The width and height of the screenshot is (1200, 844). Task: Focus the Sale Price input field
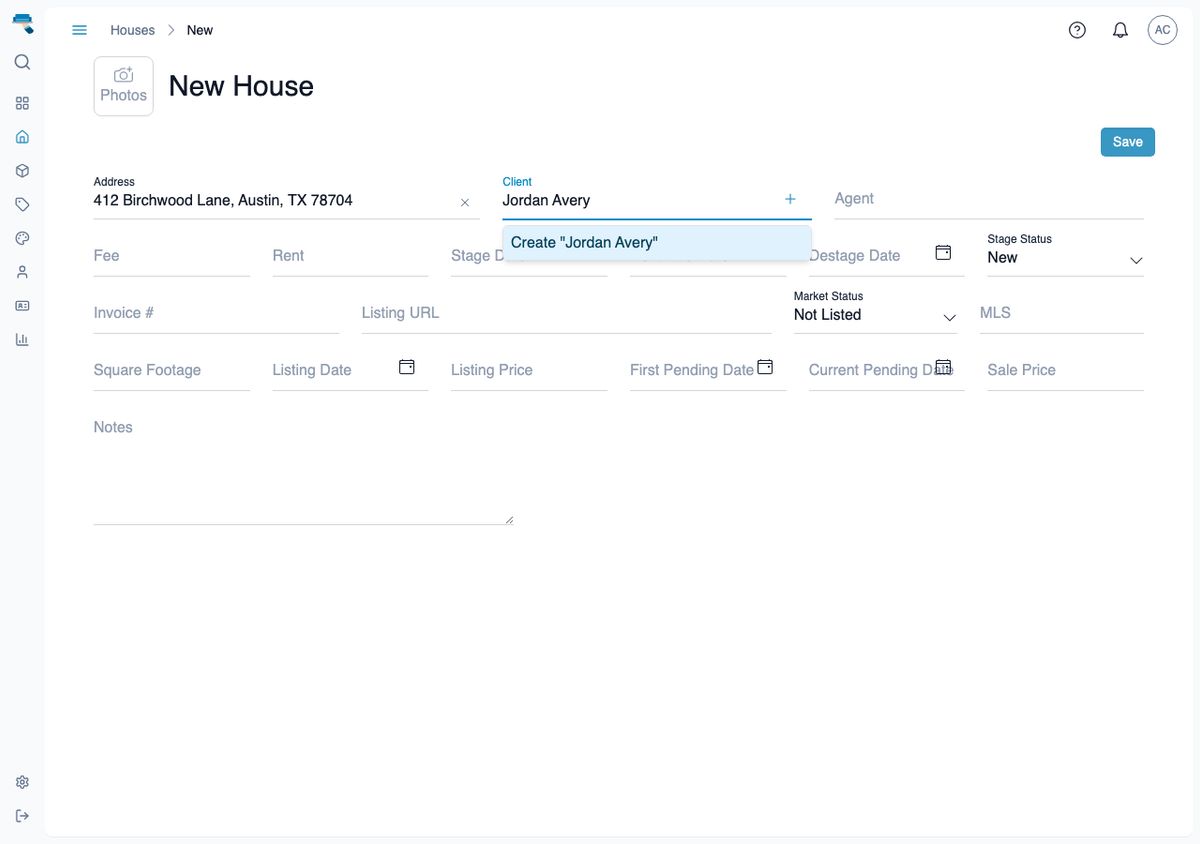tap(1065, 370)
